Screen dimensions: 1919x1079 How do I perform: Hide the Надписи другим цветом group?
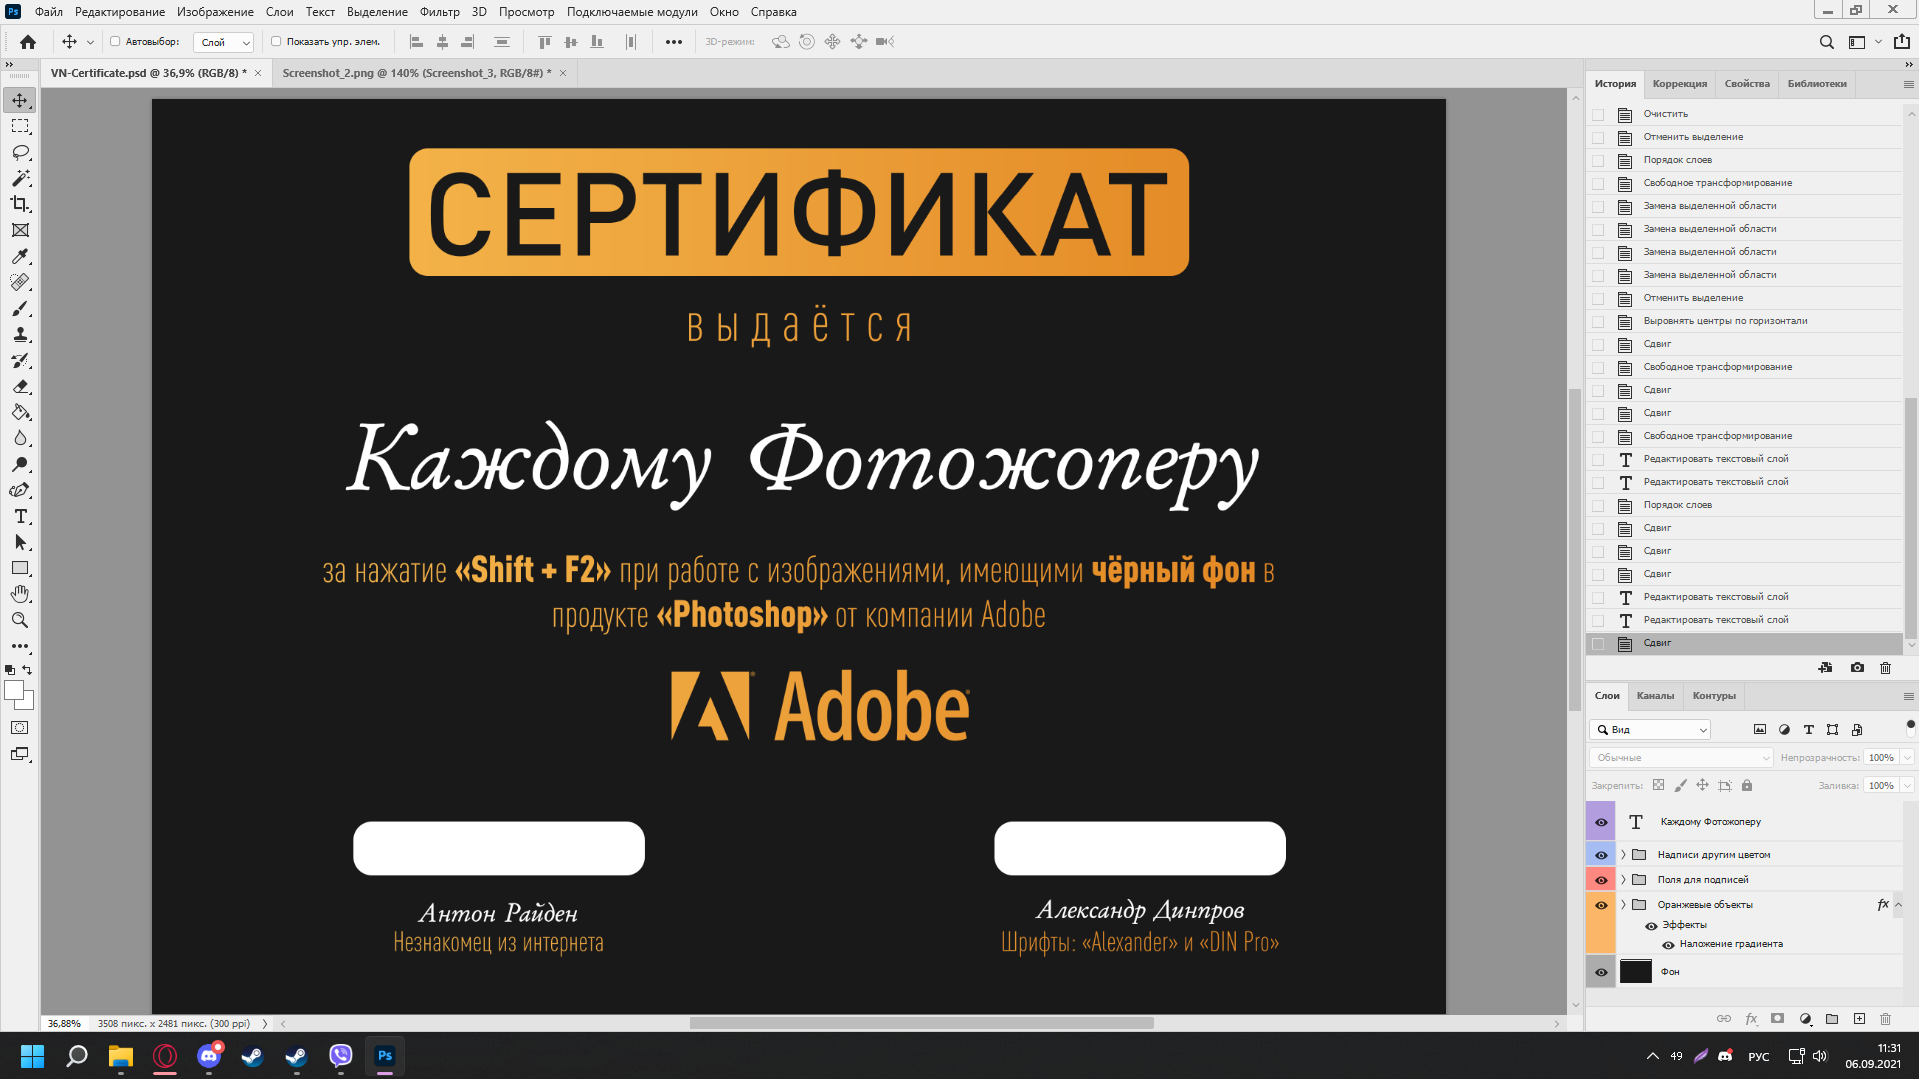[1601, 855]
